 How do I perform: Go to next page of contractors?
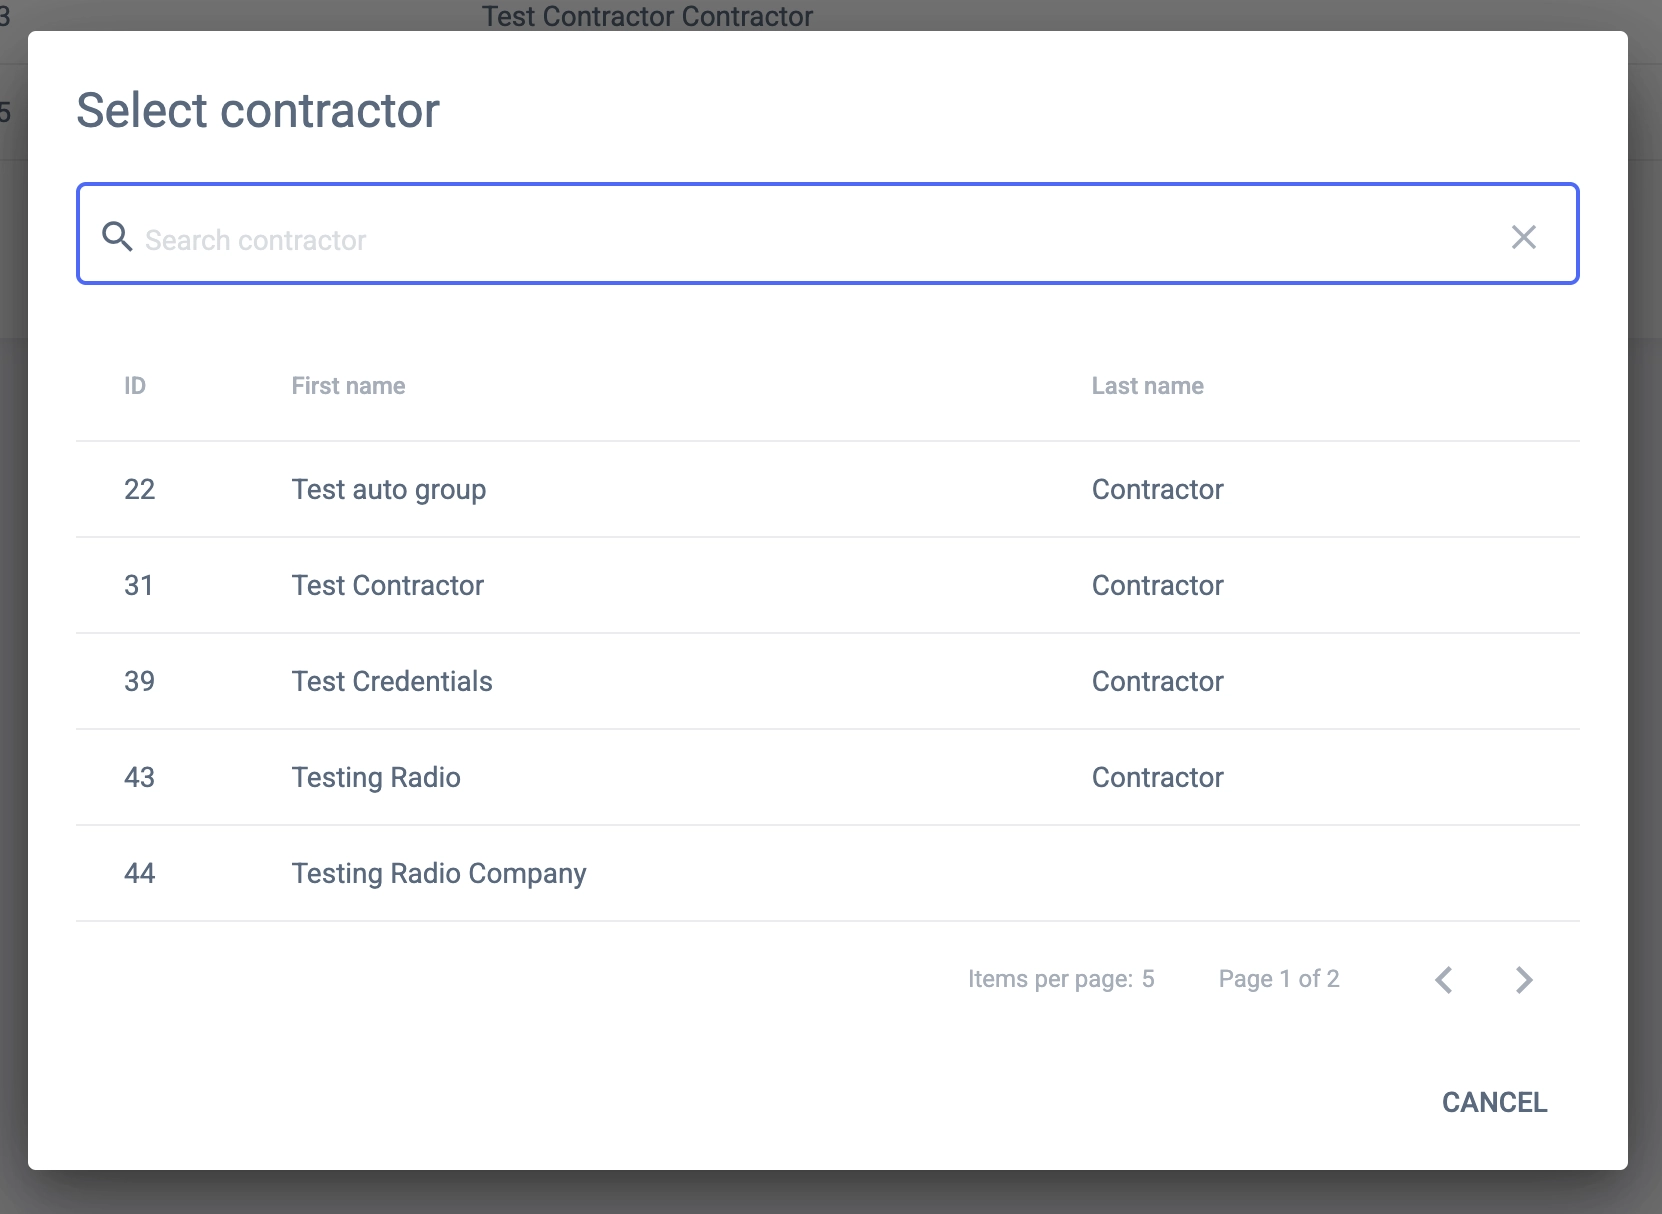(x=1523, y=980)
